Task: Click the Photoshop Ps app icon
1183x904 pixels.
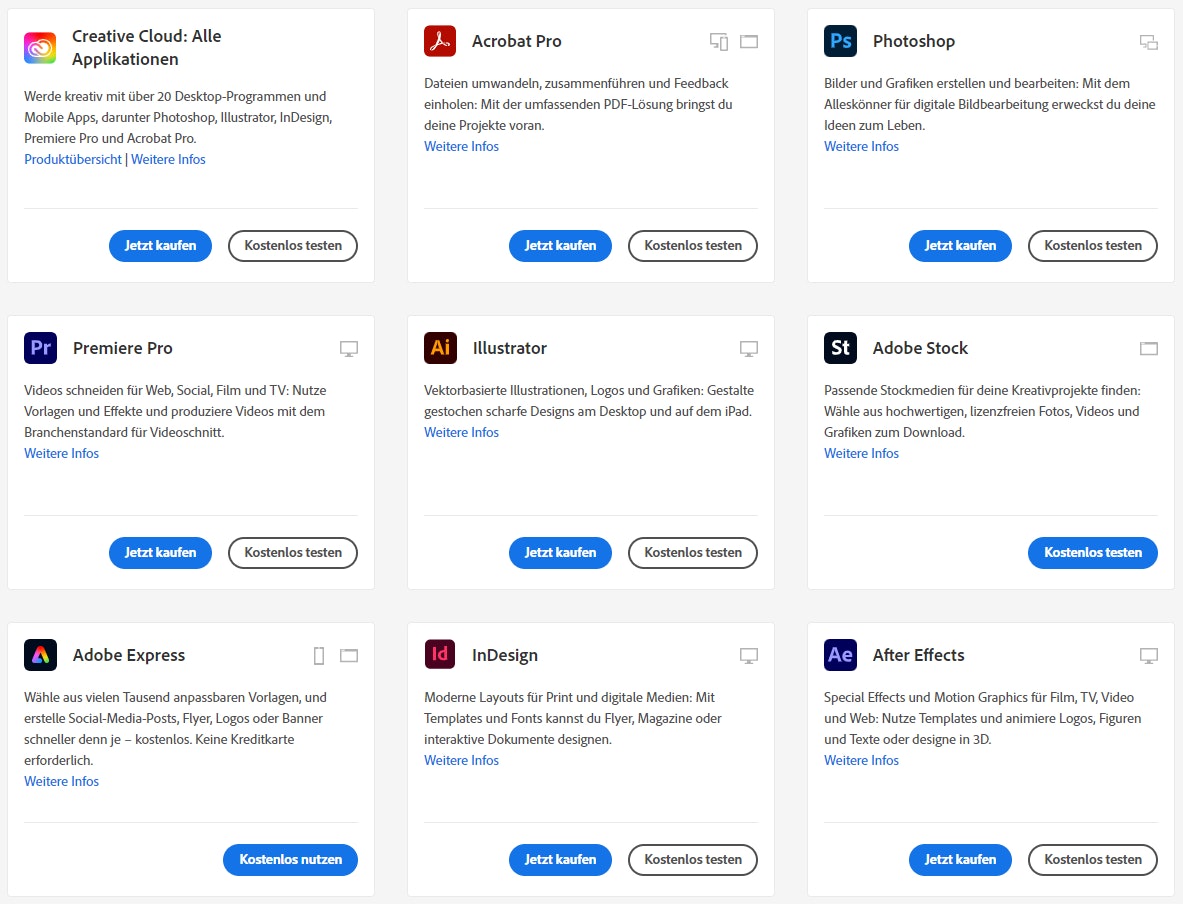Action: pyautogui.click(x=840, y=41)
